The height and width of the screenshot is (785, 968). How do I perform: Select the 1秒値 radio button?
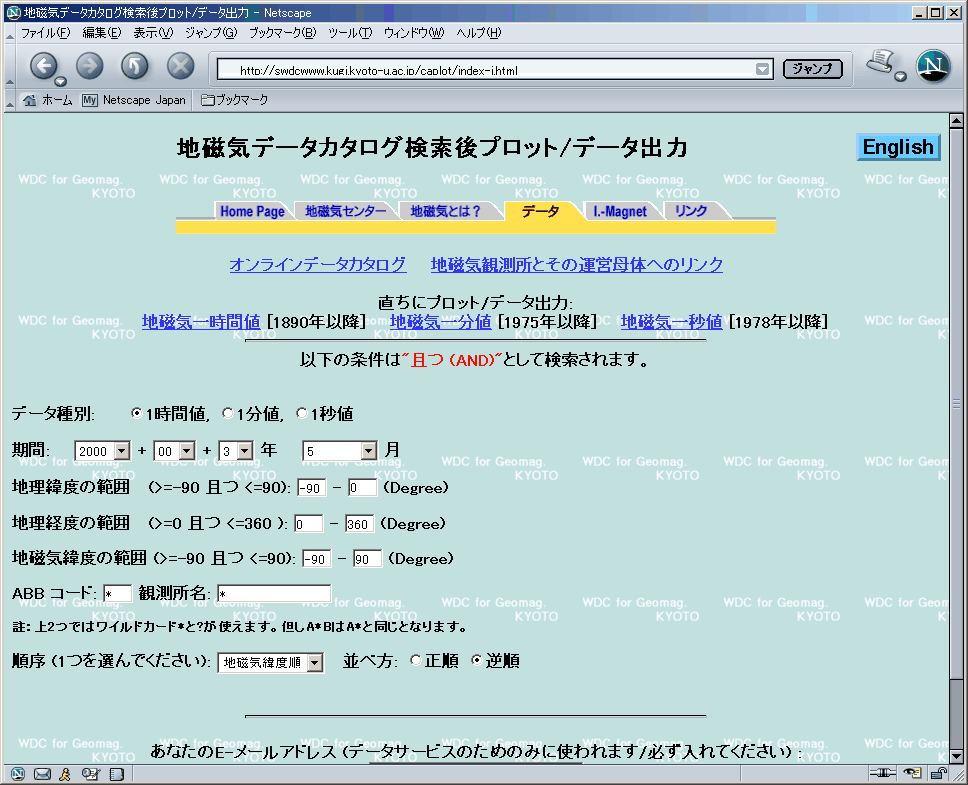[302, 413]
